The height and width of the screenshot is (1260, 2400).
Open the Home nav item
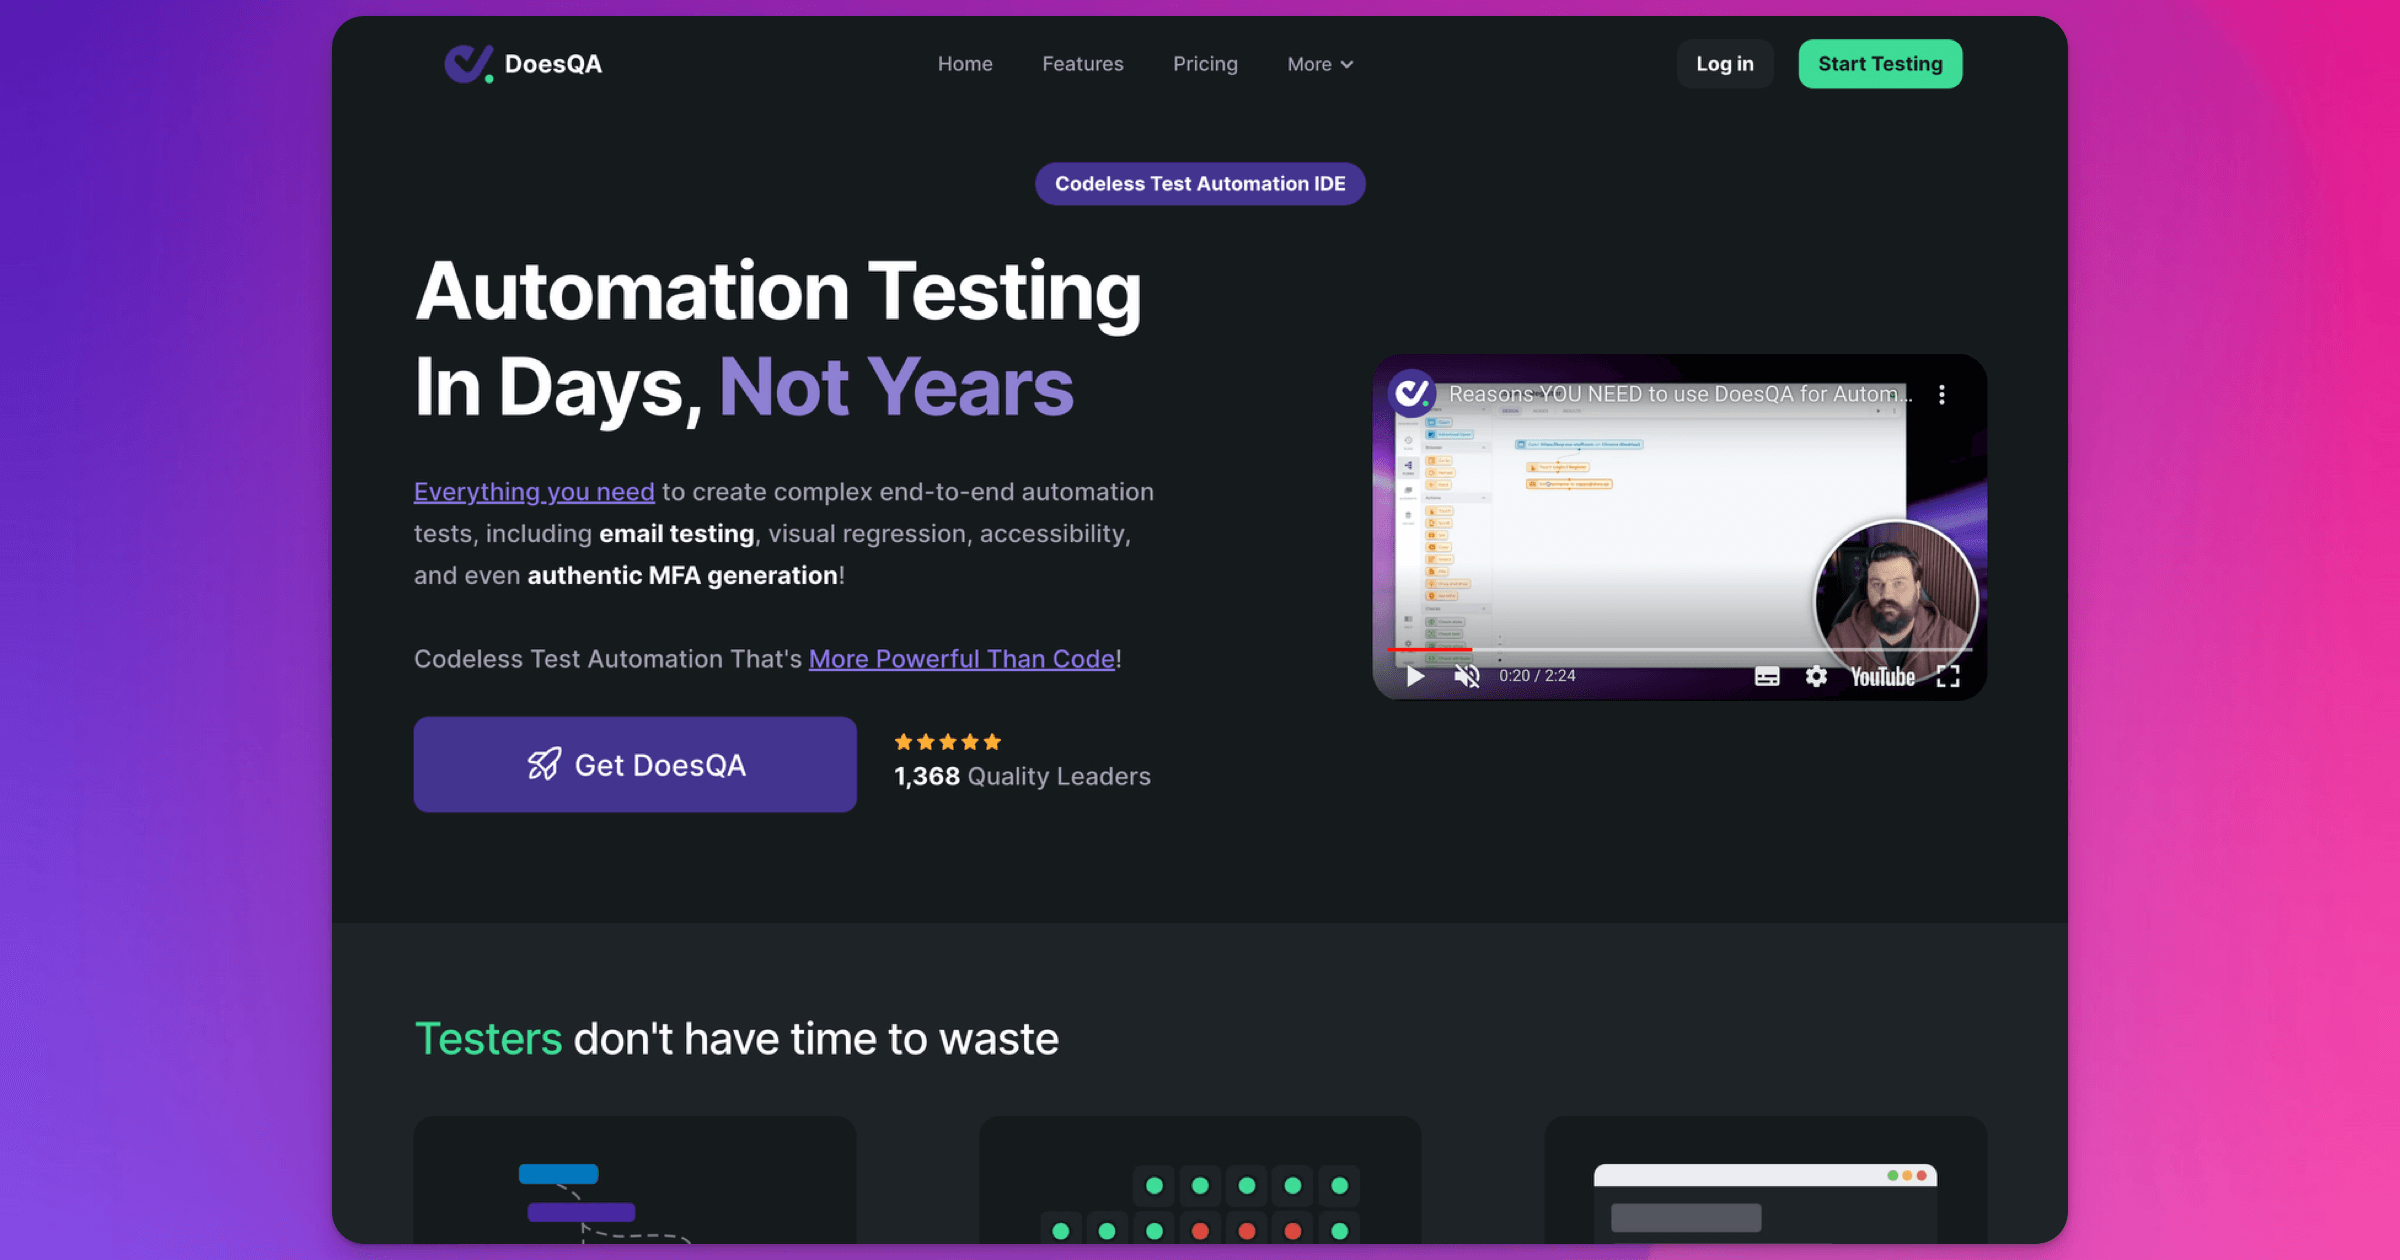click(x=965, y=64)
